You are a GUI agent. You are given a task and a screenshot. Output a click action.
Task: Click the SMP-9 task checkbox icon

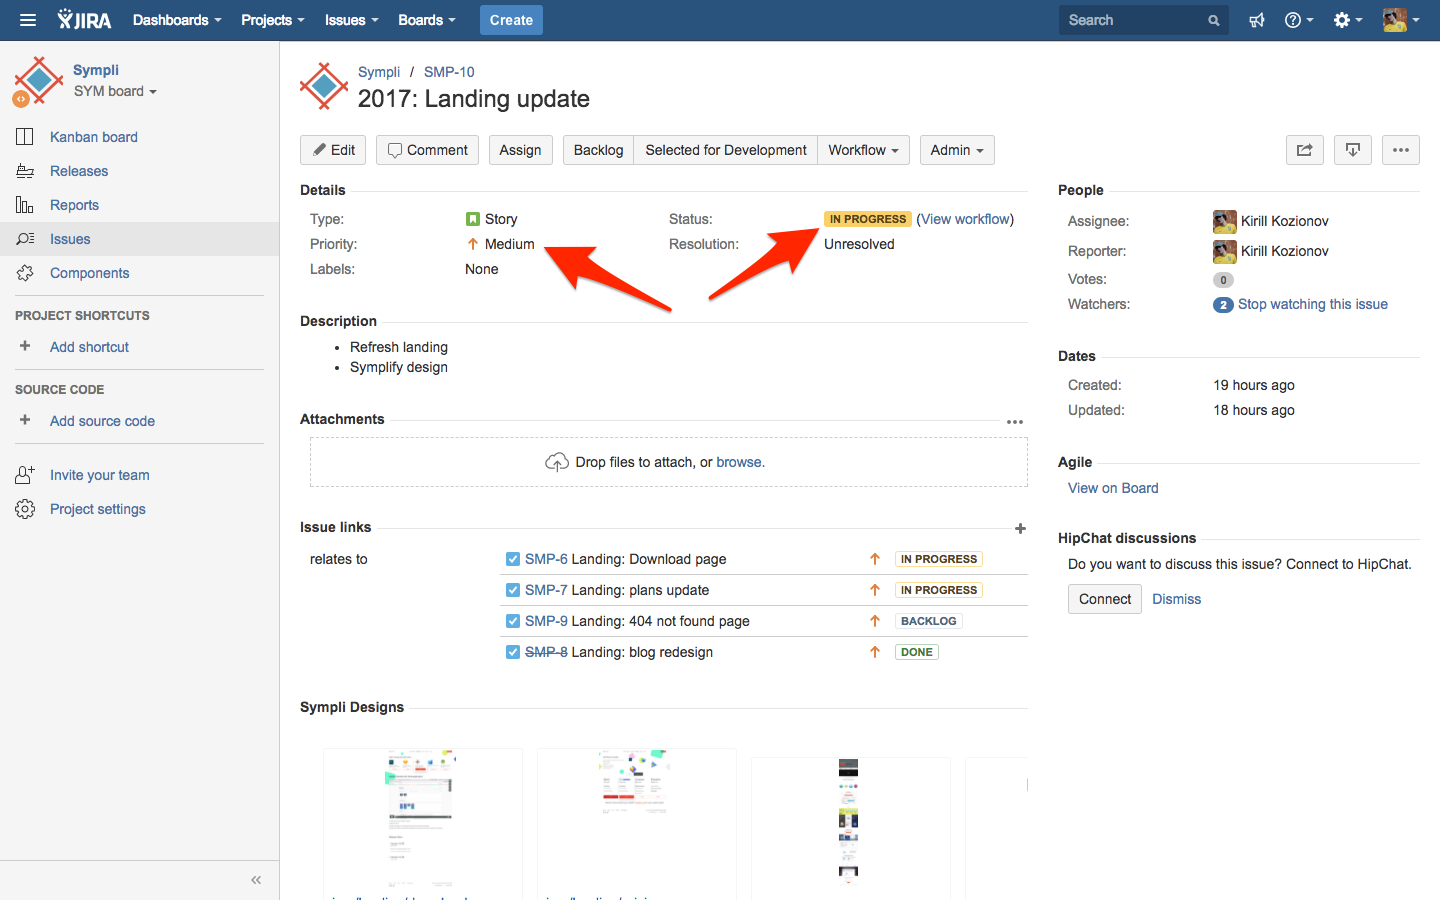point(513,621)
